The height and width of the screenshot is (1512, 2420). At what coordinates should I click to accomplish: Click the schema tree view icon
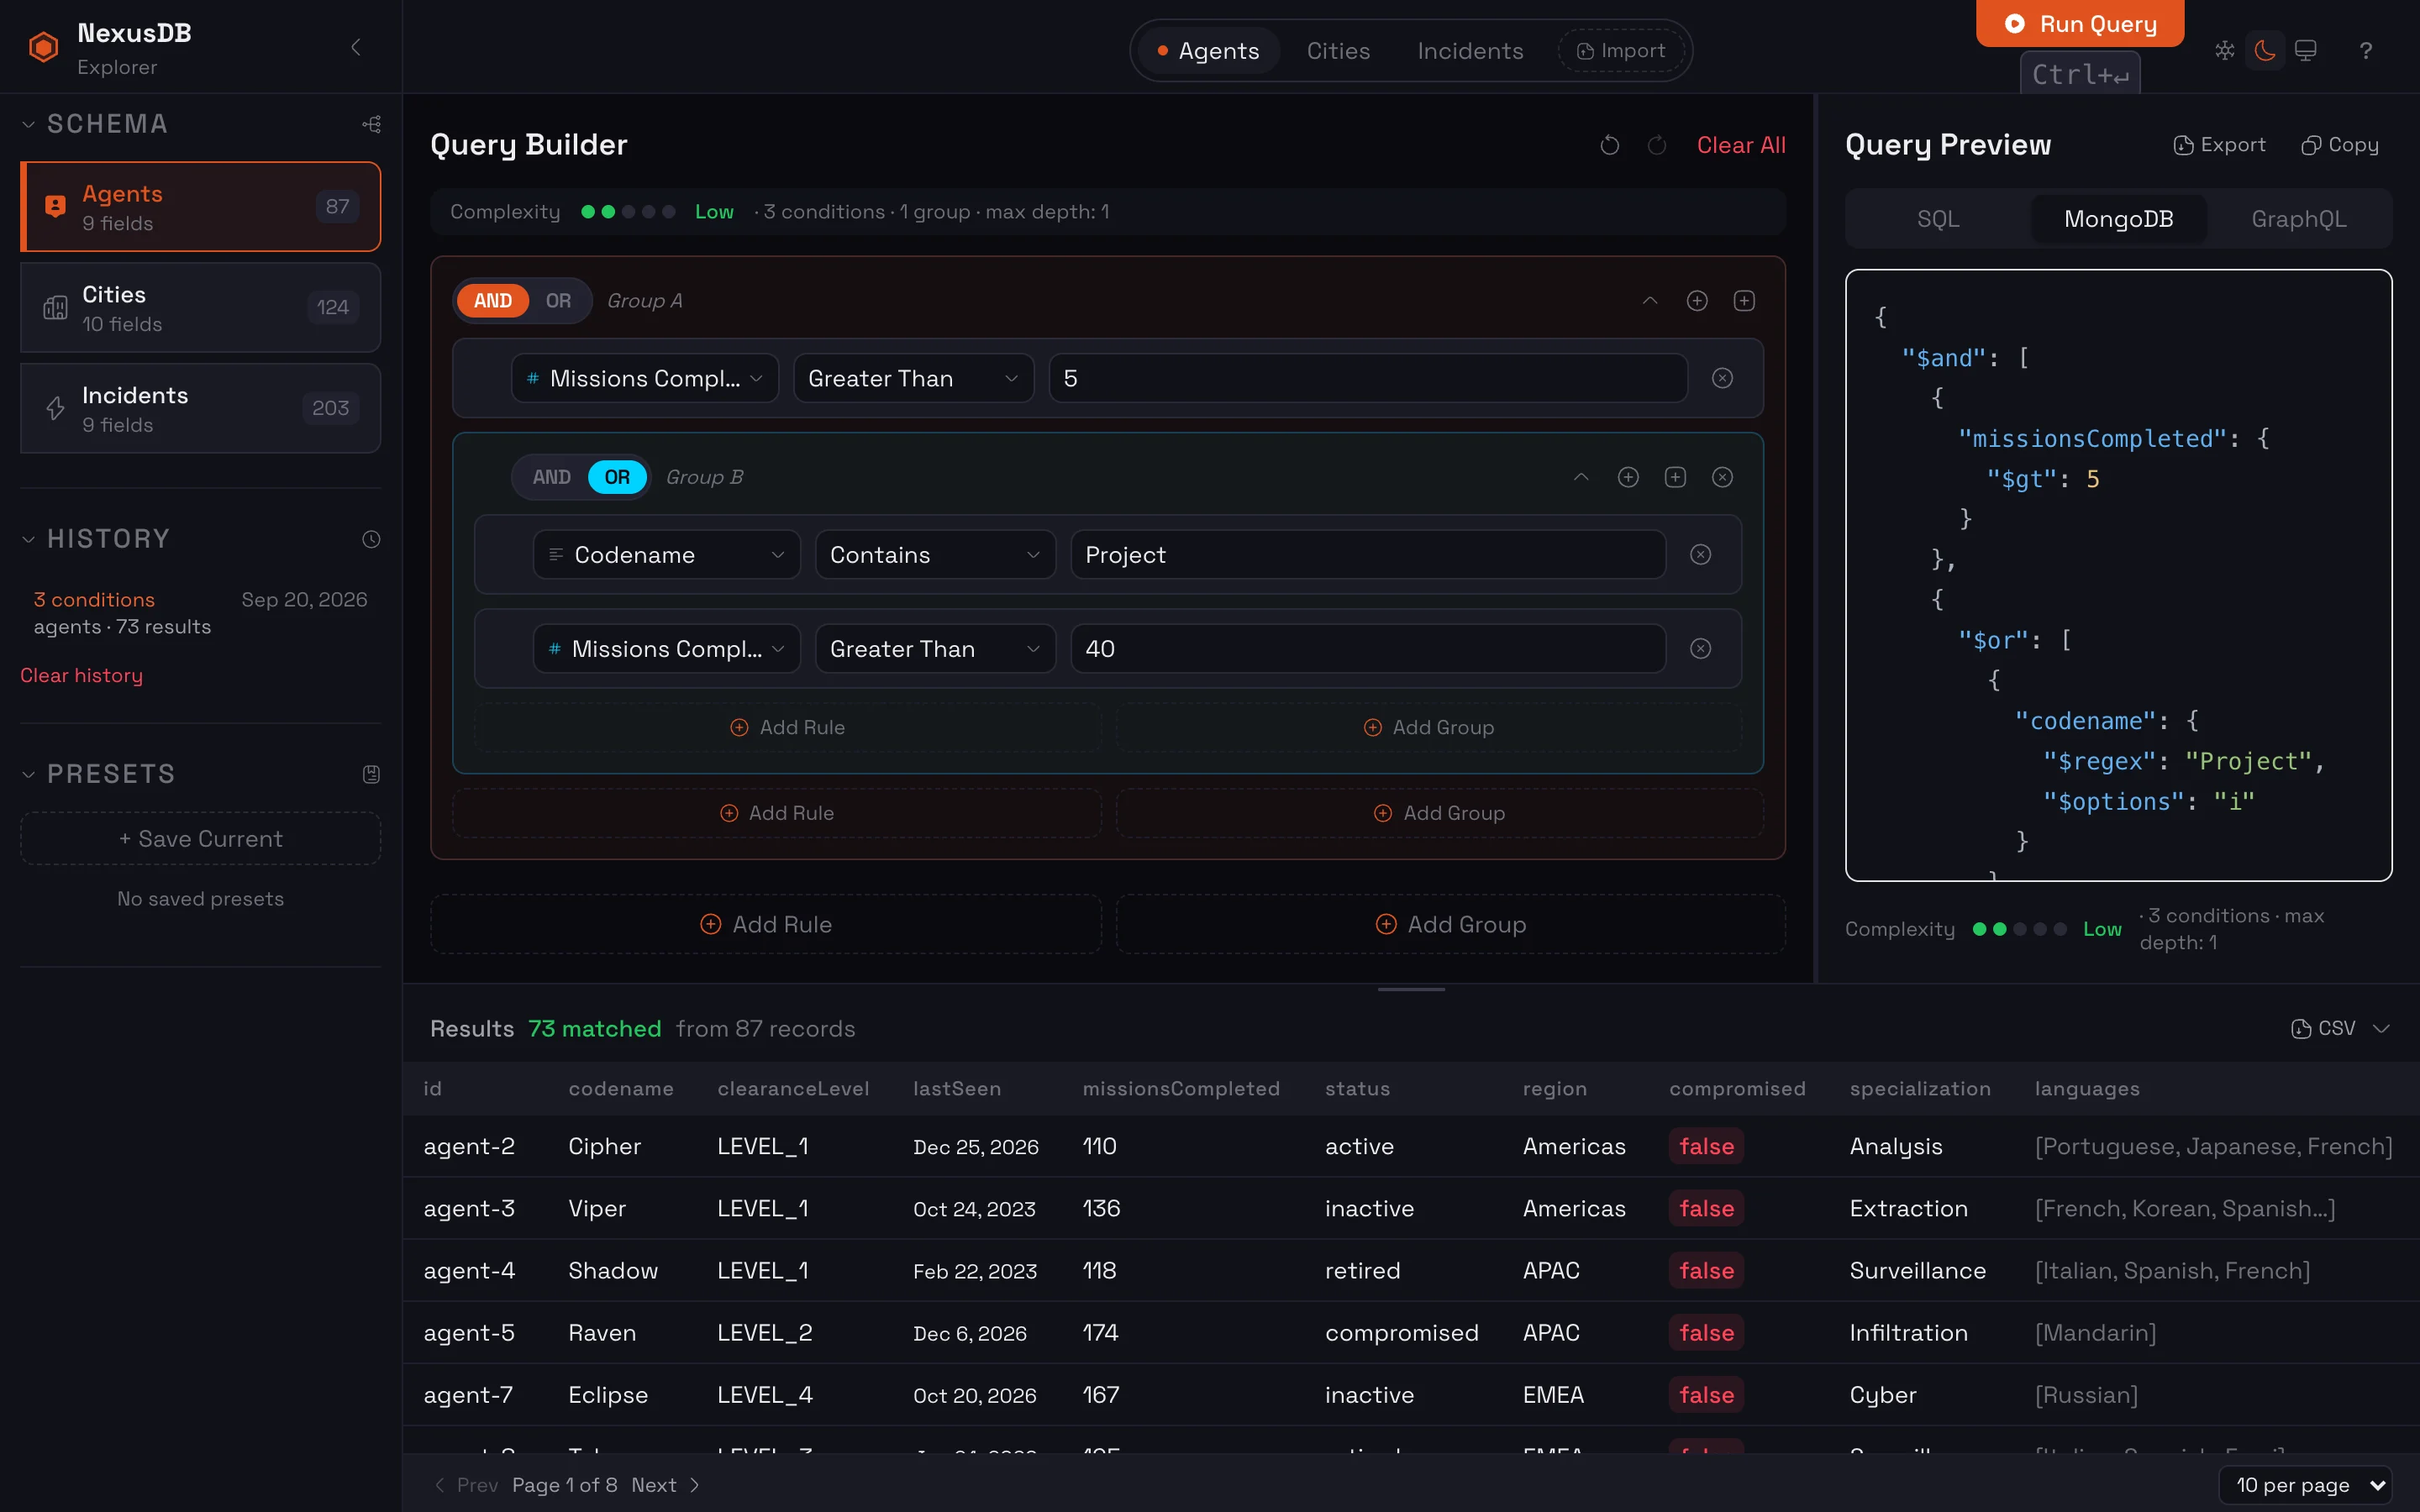pyautogui.click(x=371, y=124)
